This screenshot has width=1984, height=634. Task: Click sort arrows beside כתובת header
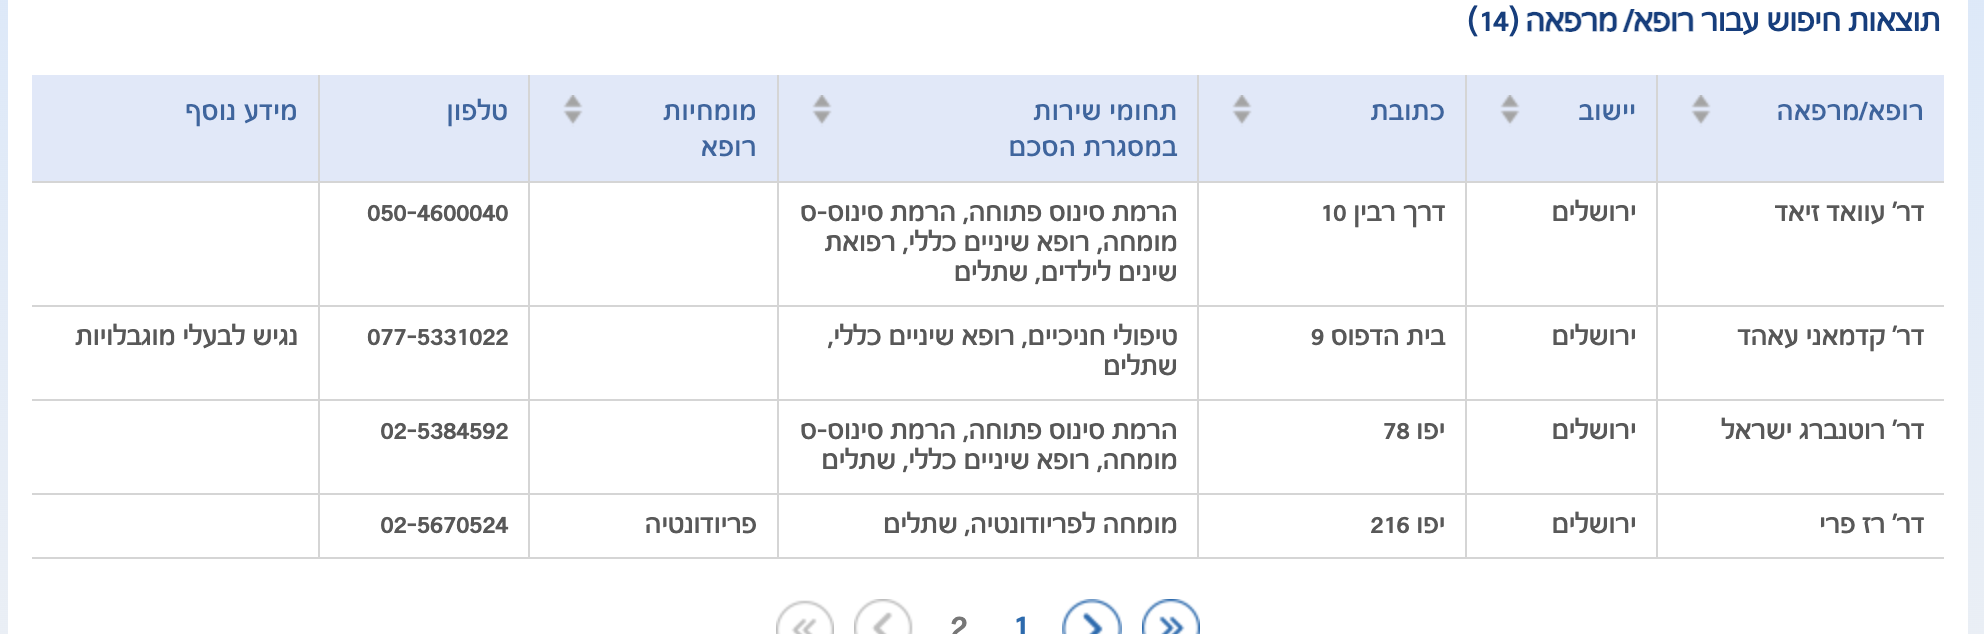pos(1241,109)
